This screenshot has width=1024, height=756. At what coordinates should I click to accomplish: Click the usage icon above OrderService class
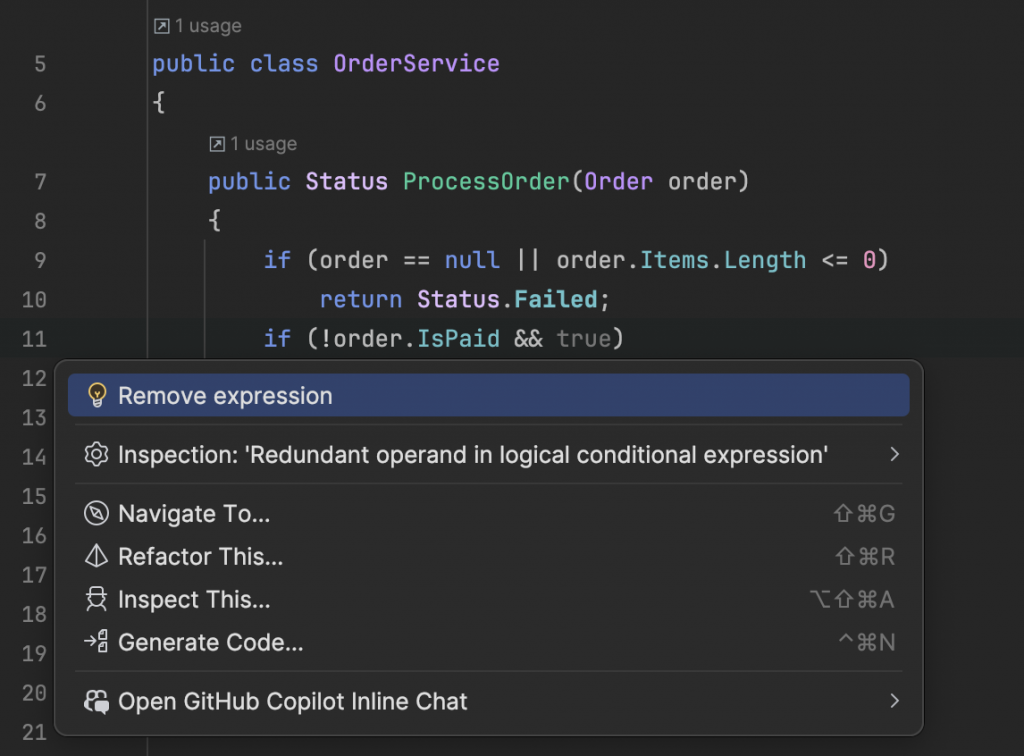pyautogui.click(x=161, y=26)
